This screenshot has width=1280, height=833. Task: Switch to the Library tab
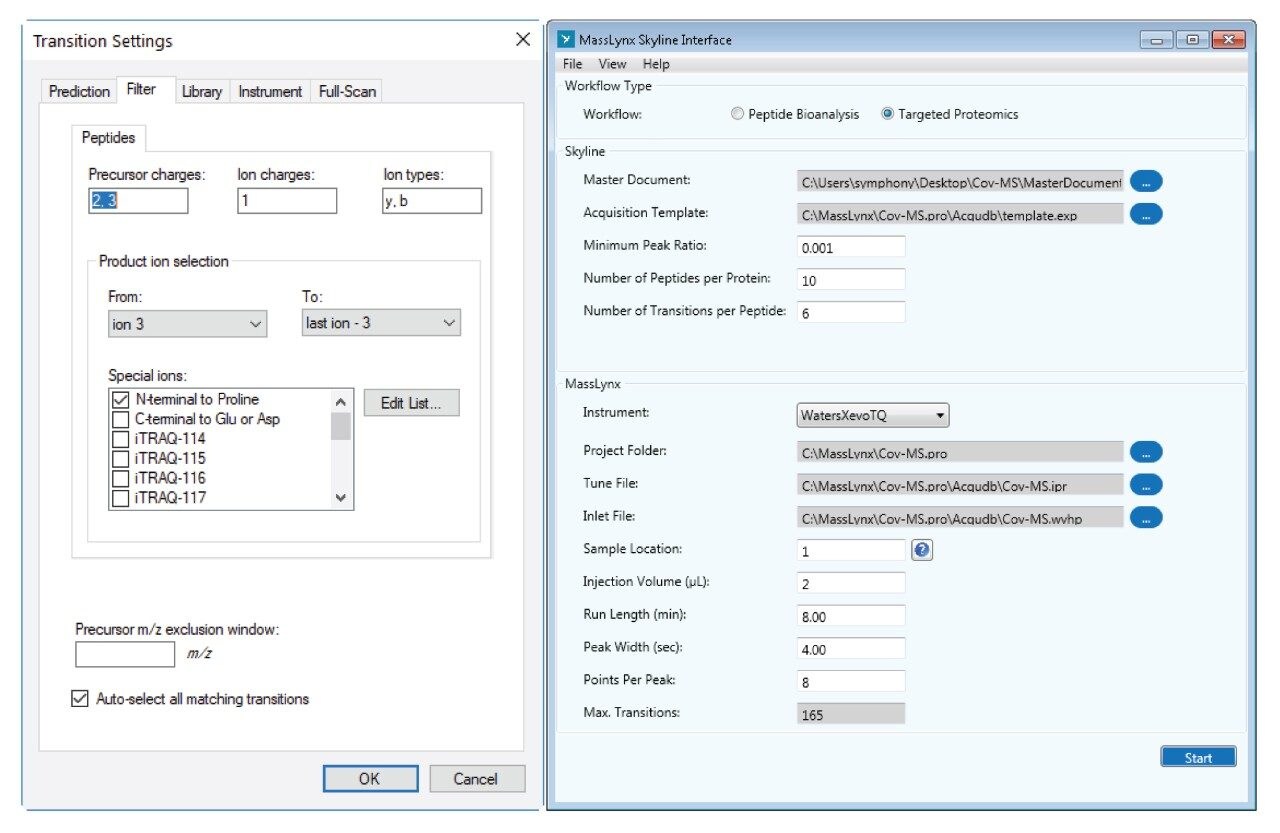pos(202,91)
